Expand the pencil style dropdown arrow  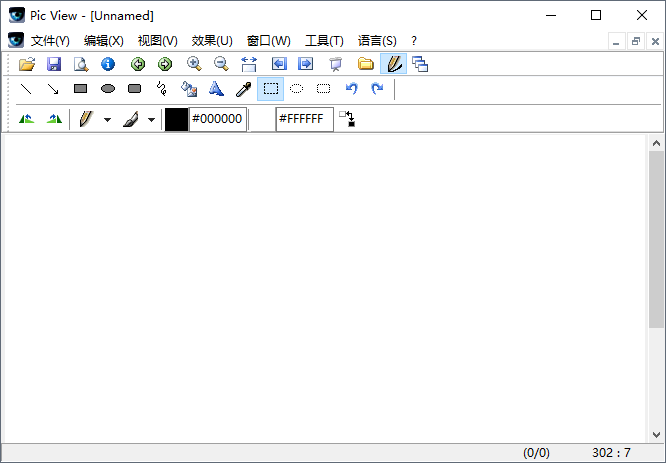tap(107, 120)
